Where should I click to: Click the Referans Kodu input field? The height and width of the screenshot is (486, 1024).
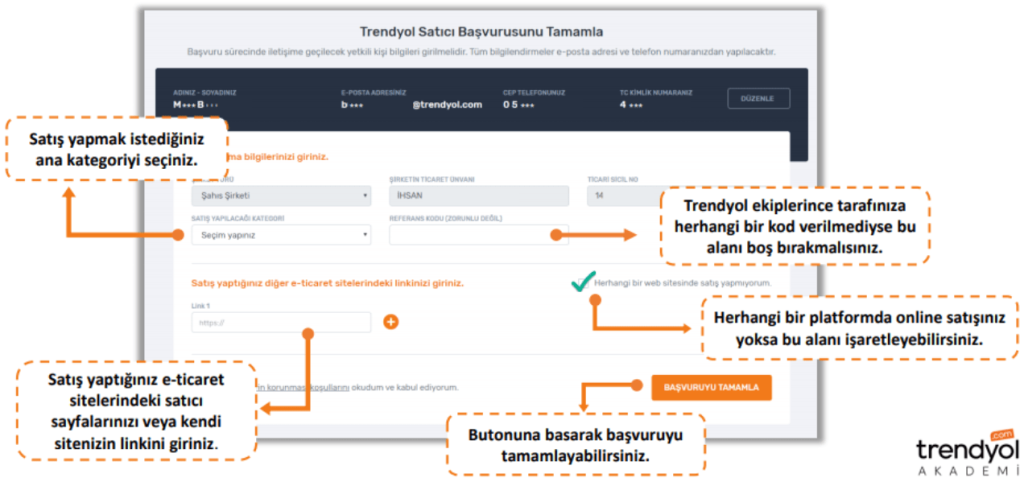point(470,235)
